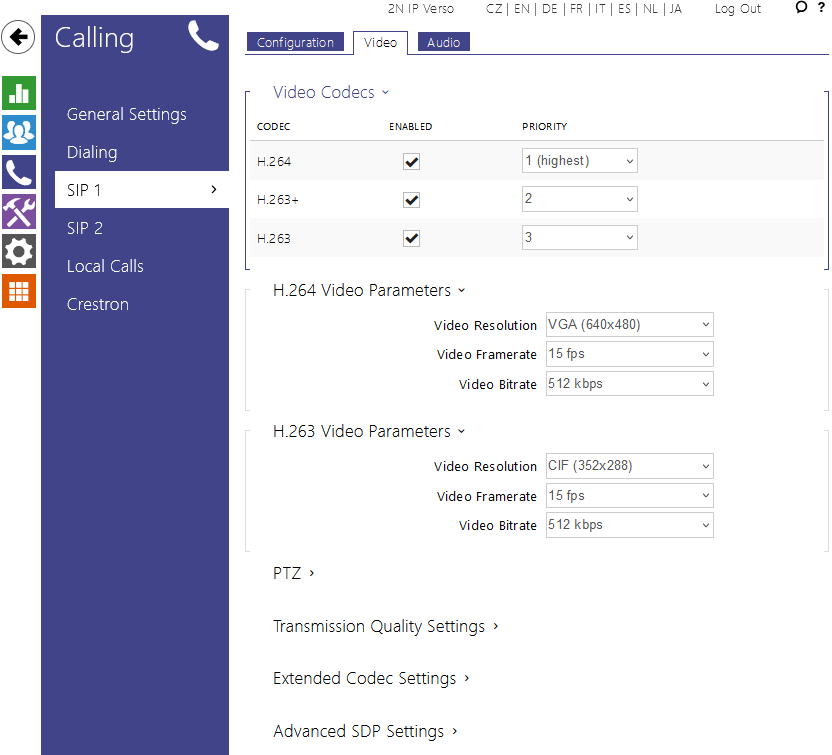This screenshot has width=832, height=755.
Task: Open the System gear icon
Action: coord(18,251)
